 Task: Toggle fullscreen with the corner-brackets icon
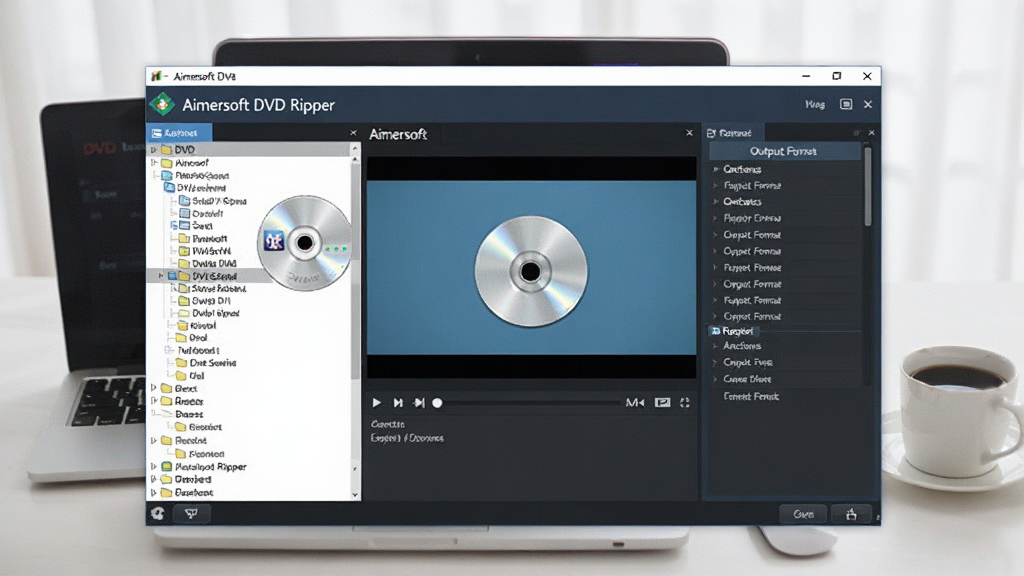pos(684,403)
